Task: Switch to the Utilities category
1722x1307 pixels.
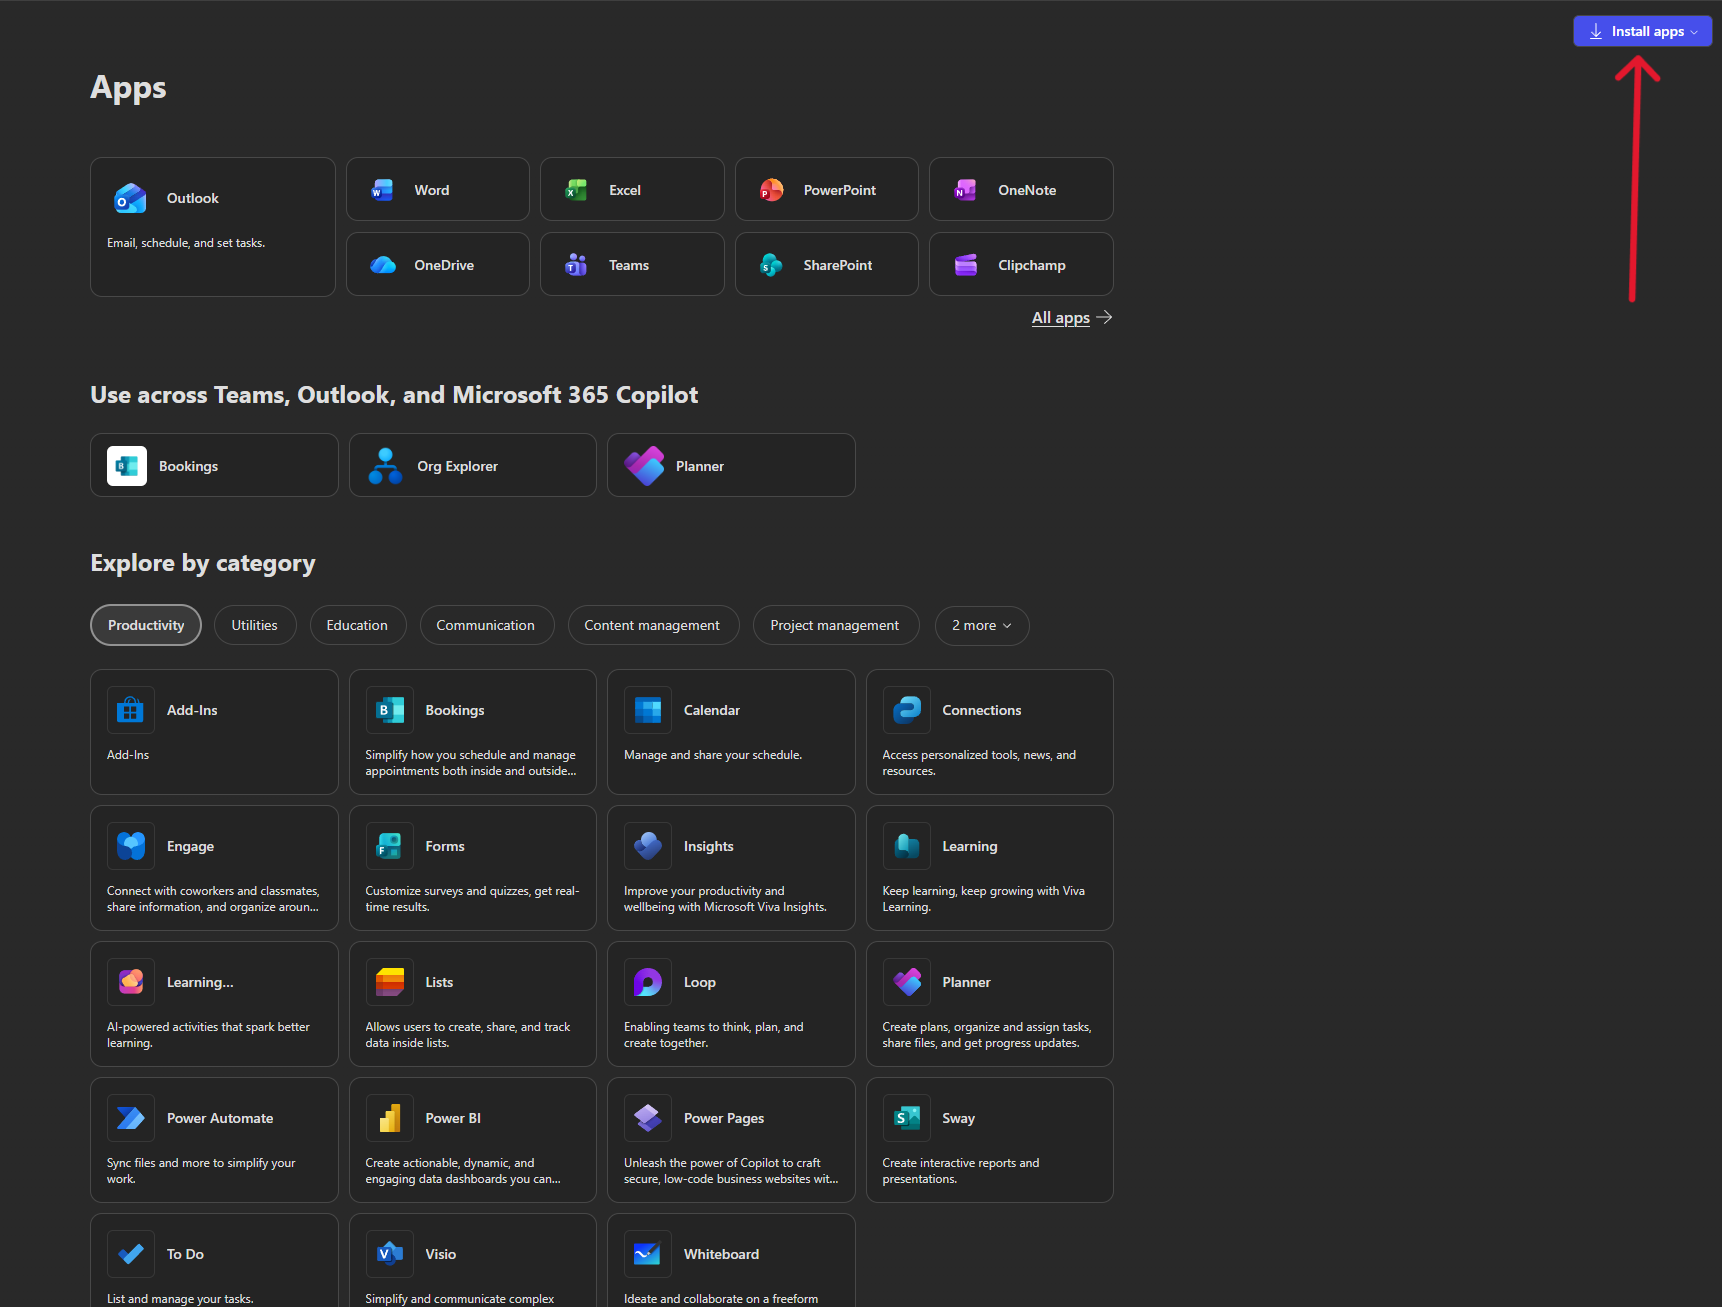Action: [x=255, y=625]
